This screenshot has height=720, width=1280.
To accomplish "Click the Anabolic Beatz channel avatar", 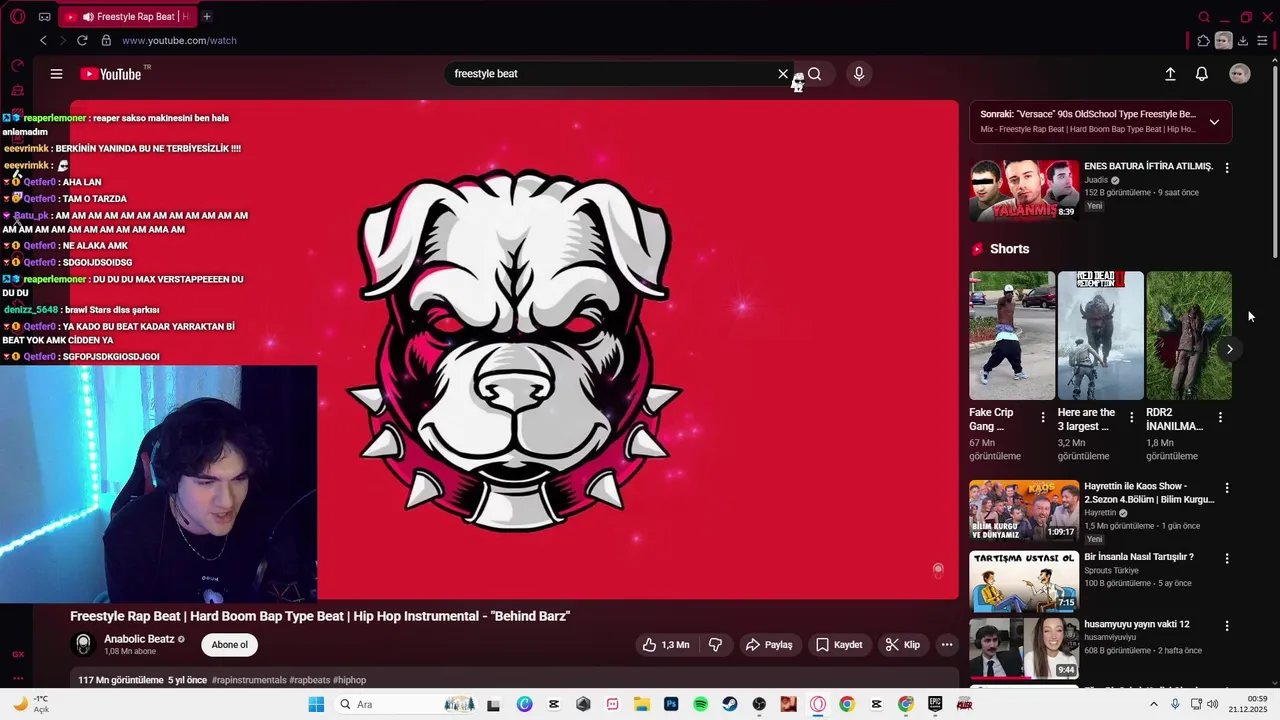I will (84, 645).
